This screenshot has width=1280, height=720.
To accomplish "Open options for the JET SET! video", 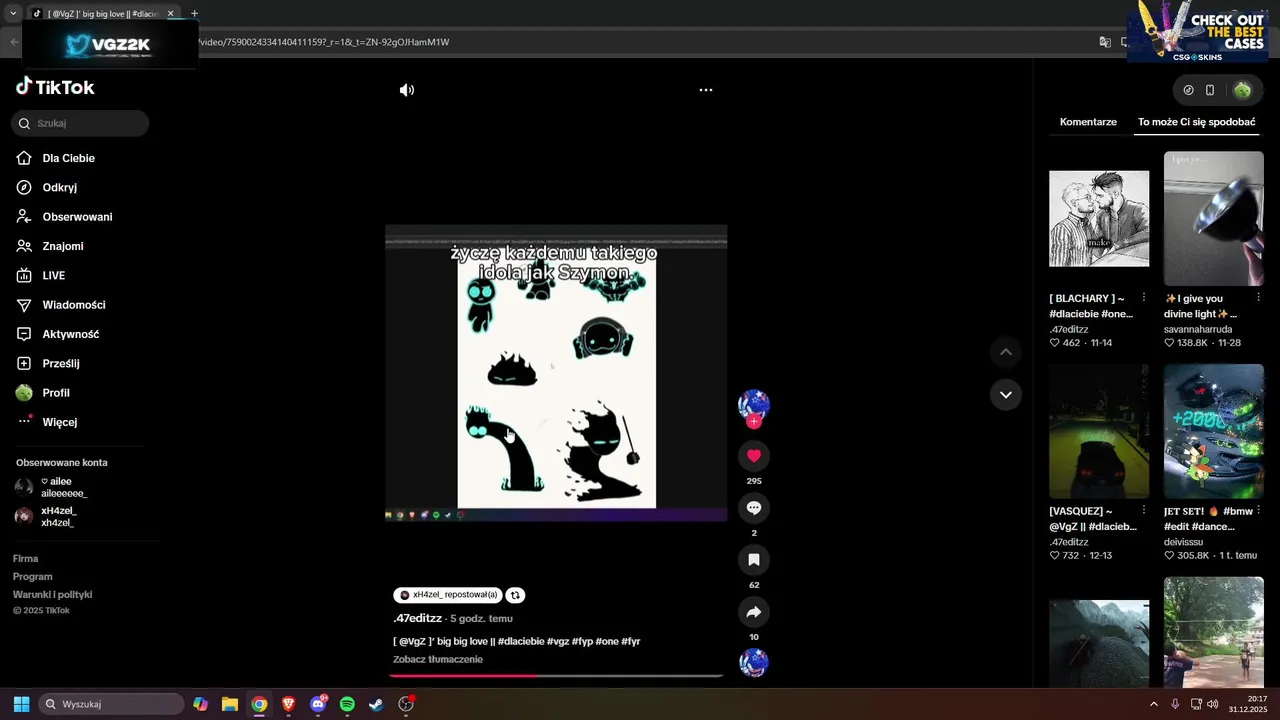I will pyautogui.click(x=1258, y=511).
